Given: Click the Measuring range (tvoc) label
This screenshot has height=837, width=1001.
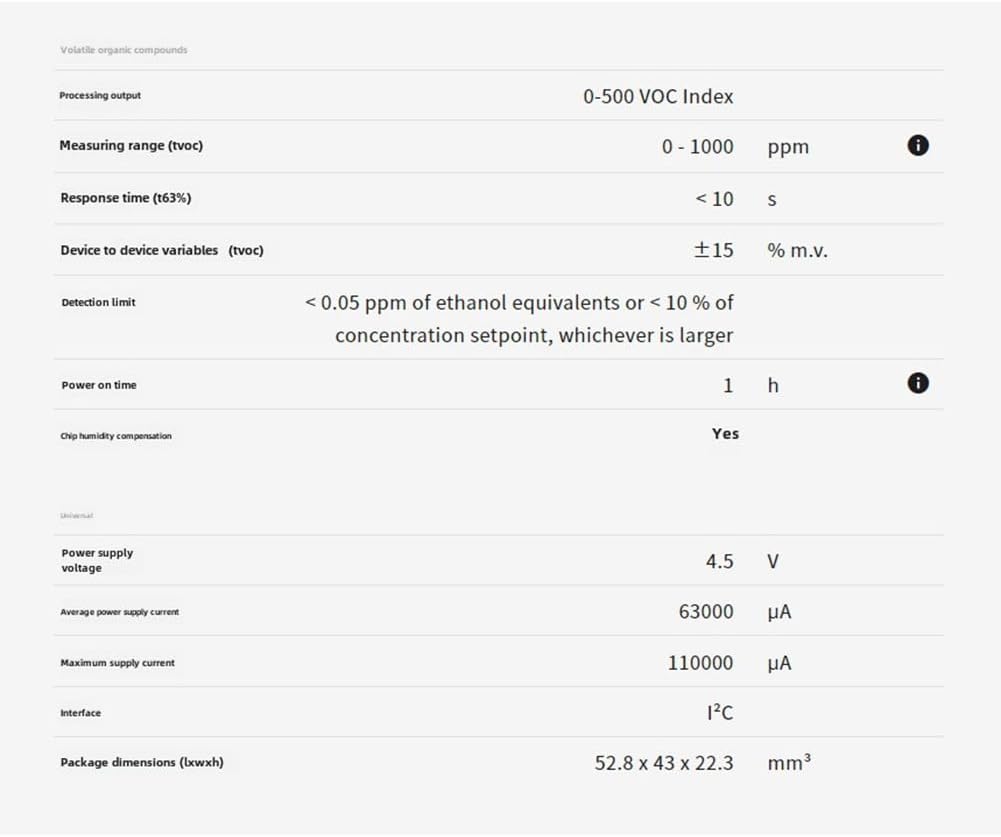Looking at the screenshot, I should [x=131, y=146].
